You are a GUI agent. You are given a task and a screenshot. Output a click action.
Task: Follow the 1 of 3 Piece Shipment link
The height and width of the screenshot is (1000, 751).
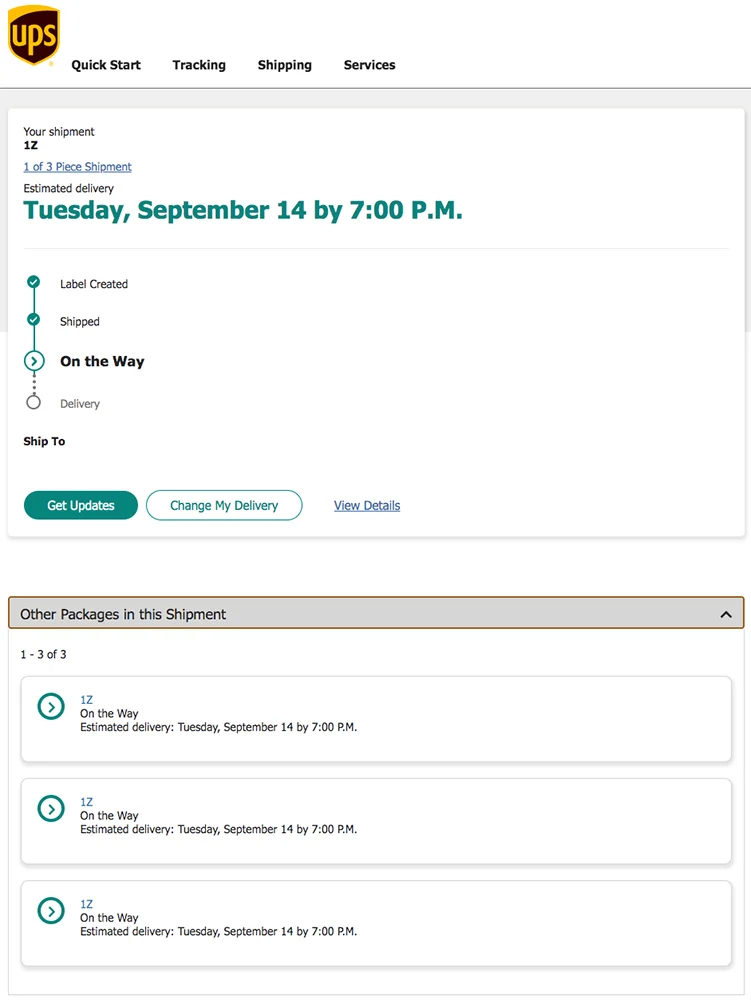78,167
